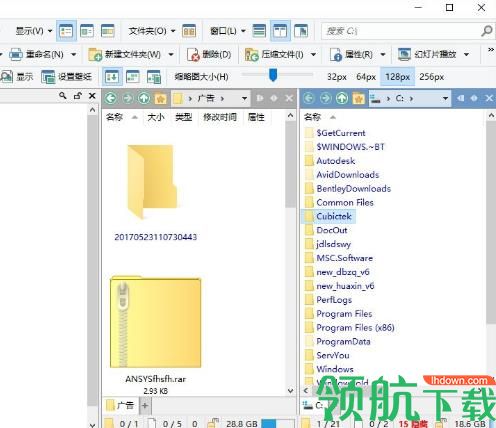Toggle the left sidebar lock icon
The image size is (496, 428).
tap(78, 96)
